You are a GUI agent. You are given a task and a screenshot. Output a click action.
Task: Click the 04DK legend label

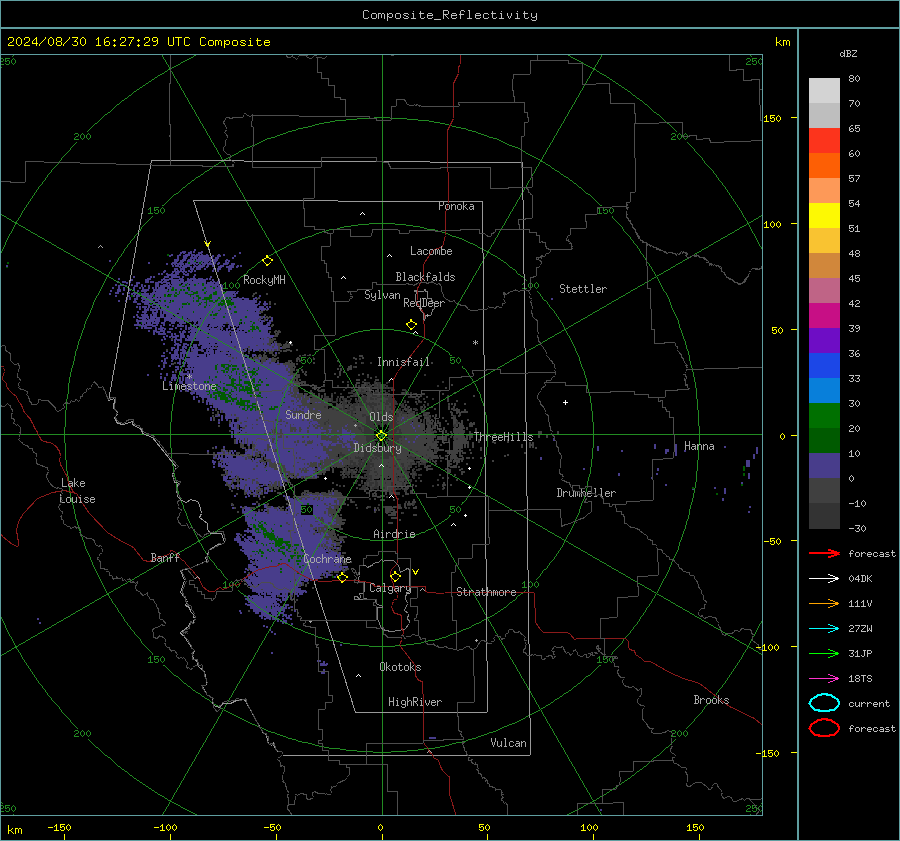[x=860, y=578]
